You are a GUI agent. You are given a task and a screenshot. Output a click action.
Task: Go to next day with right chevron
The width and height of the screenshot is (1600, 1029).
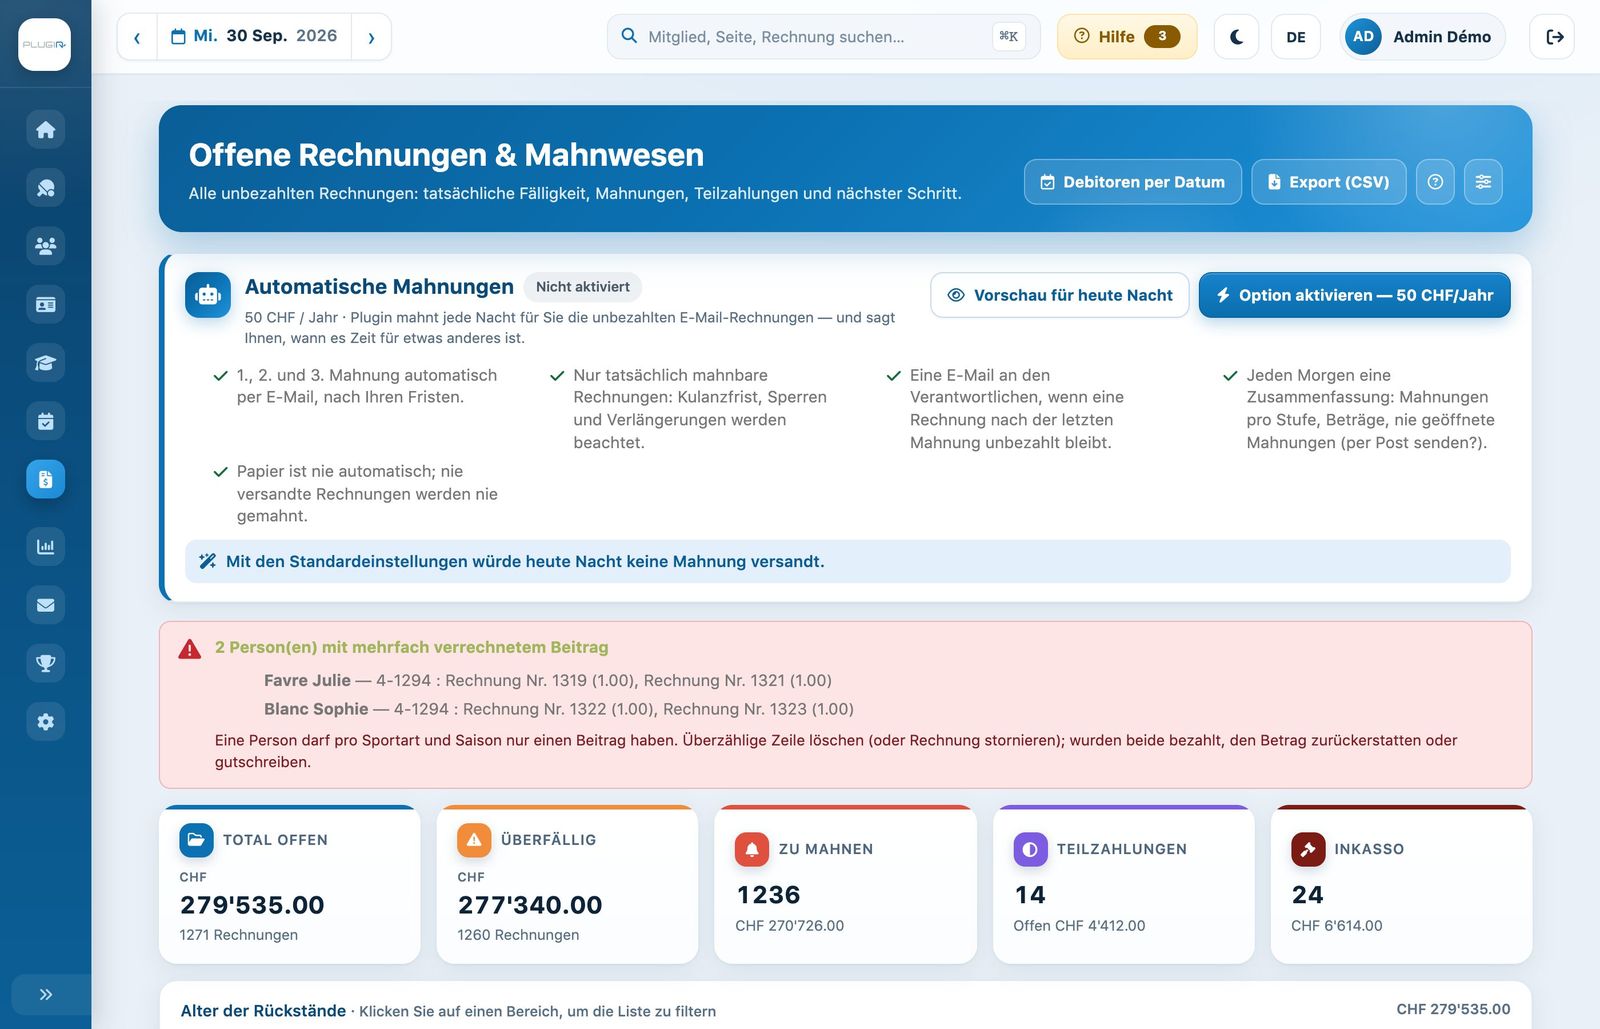[x=371, y=37]
